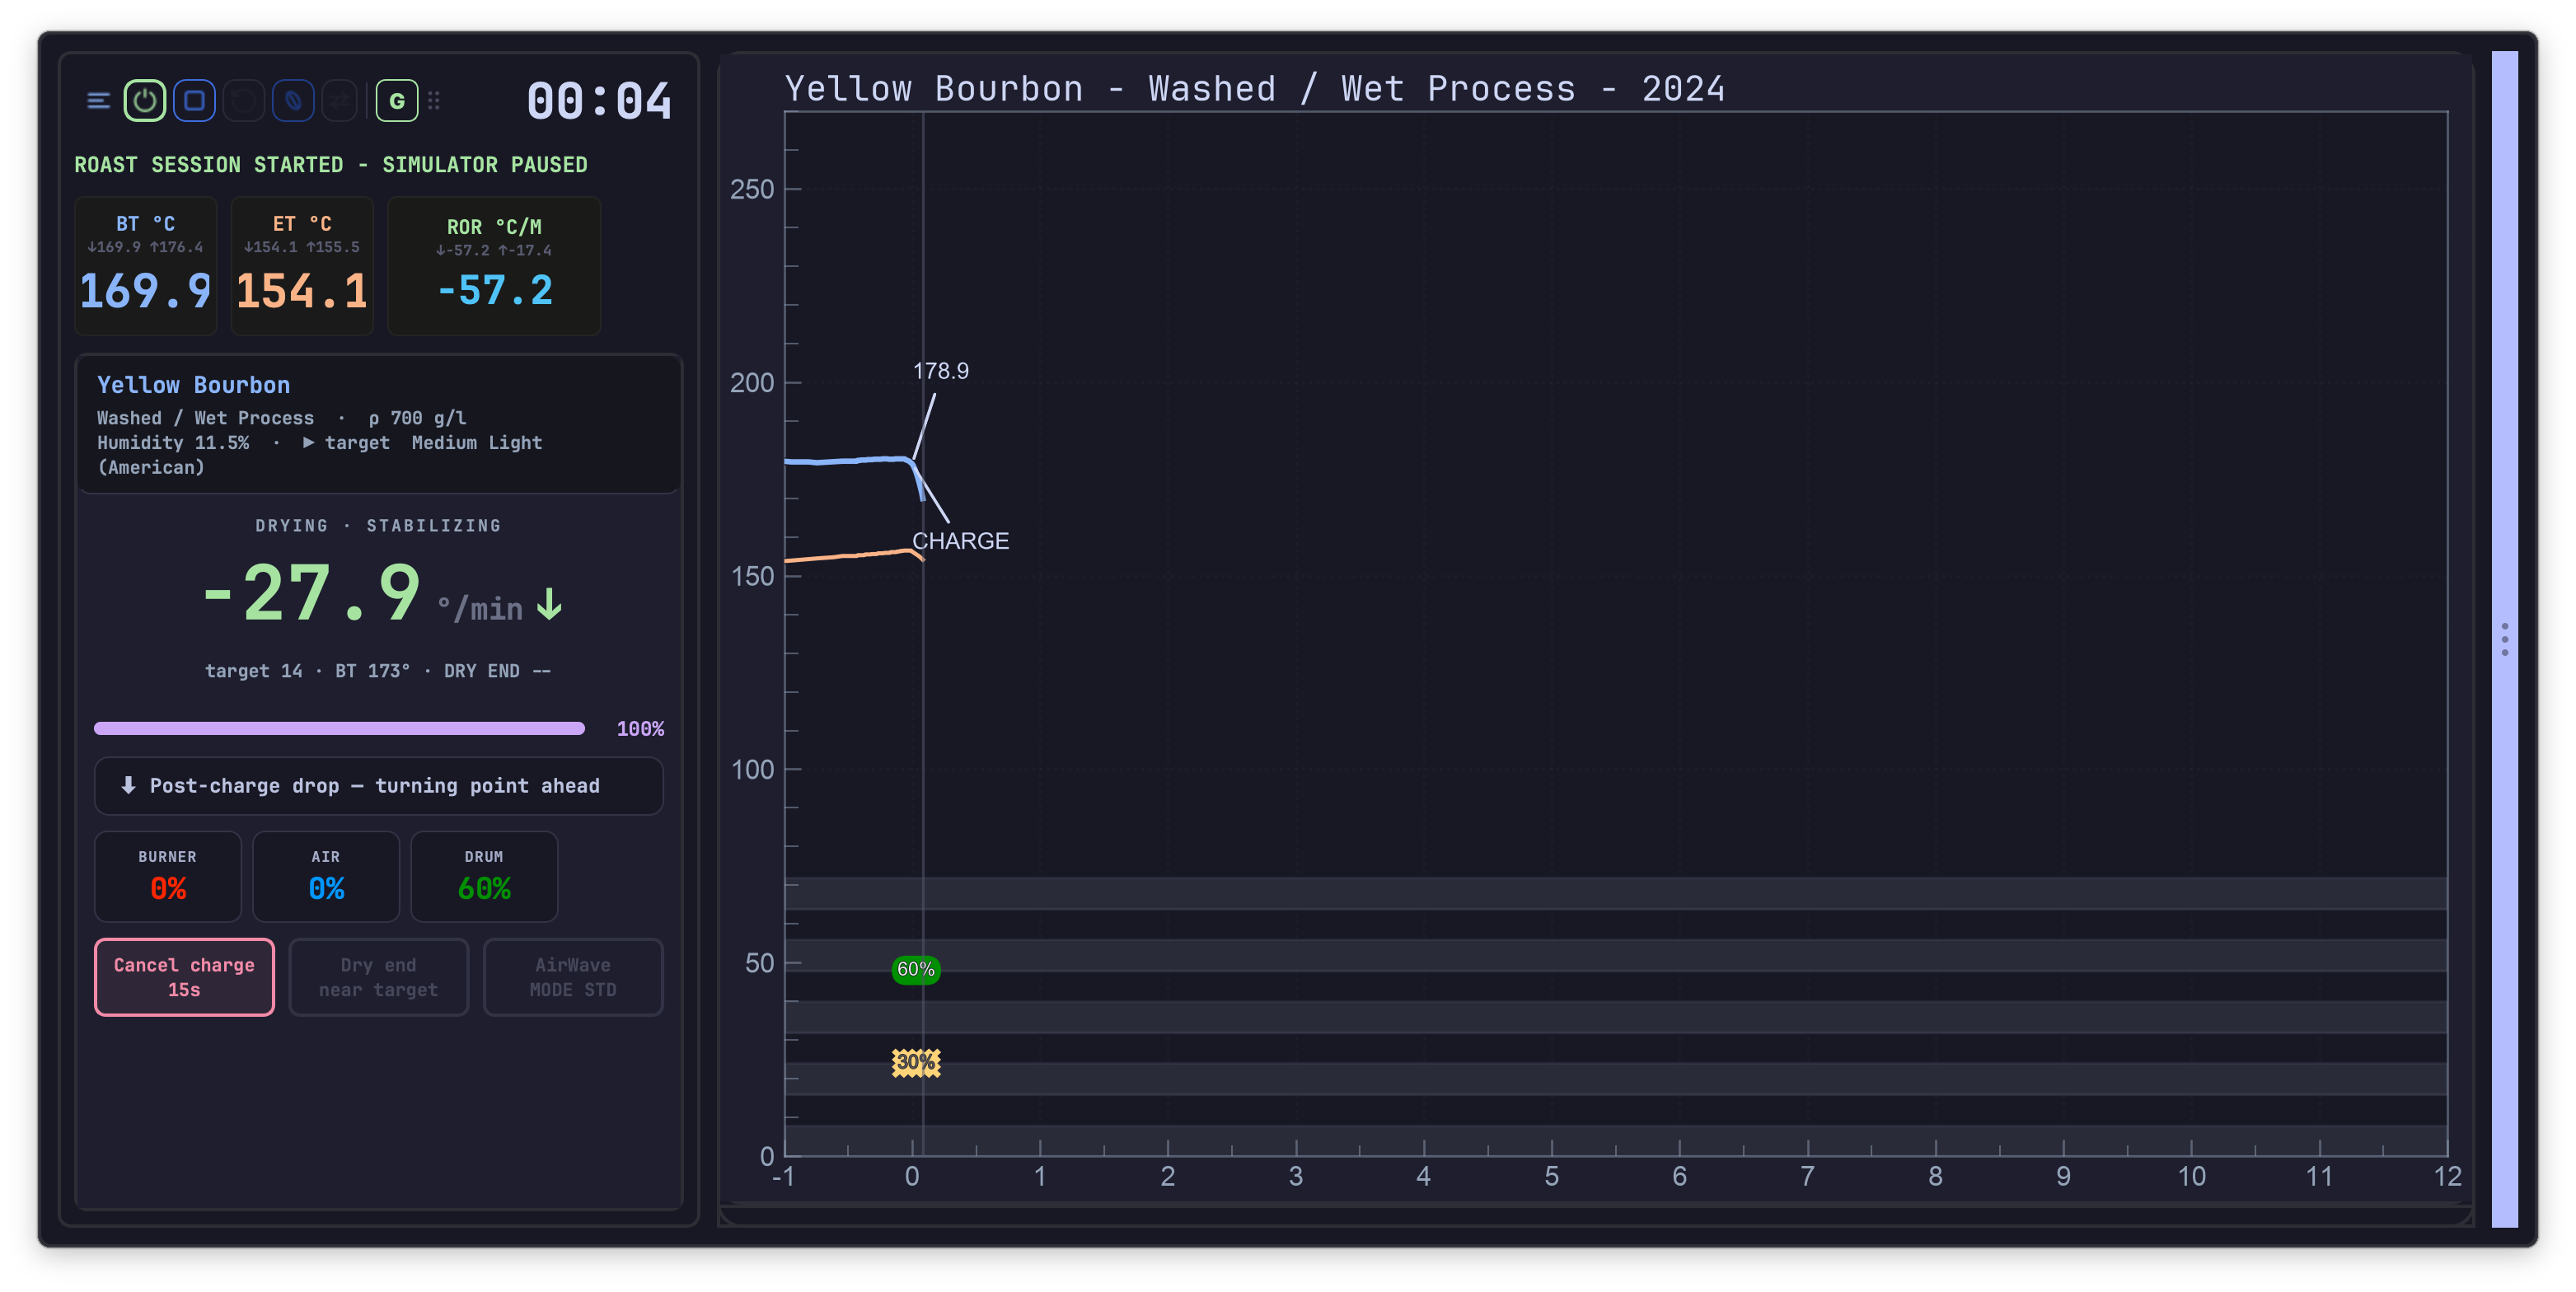
Task: Click the 00:04 roast timer
Action: [x=599, y=101]
